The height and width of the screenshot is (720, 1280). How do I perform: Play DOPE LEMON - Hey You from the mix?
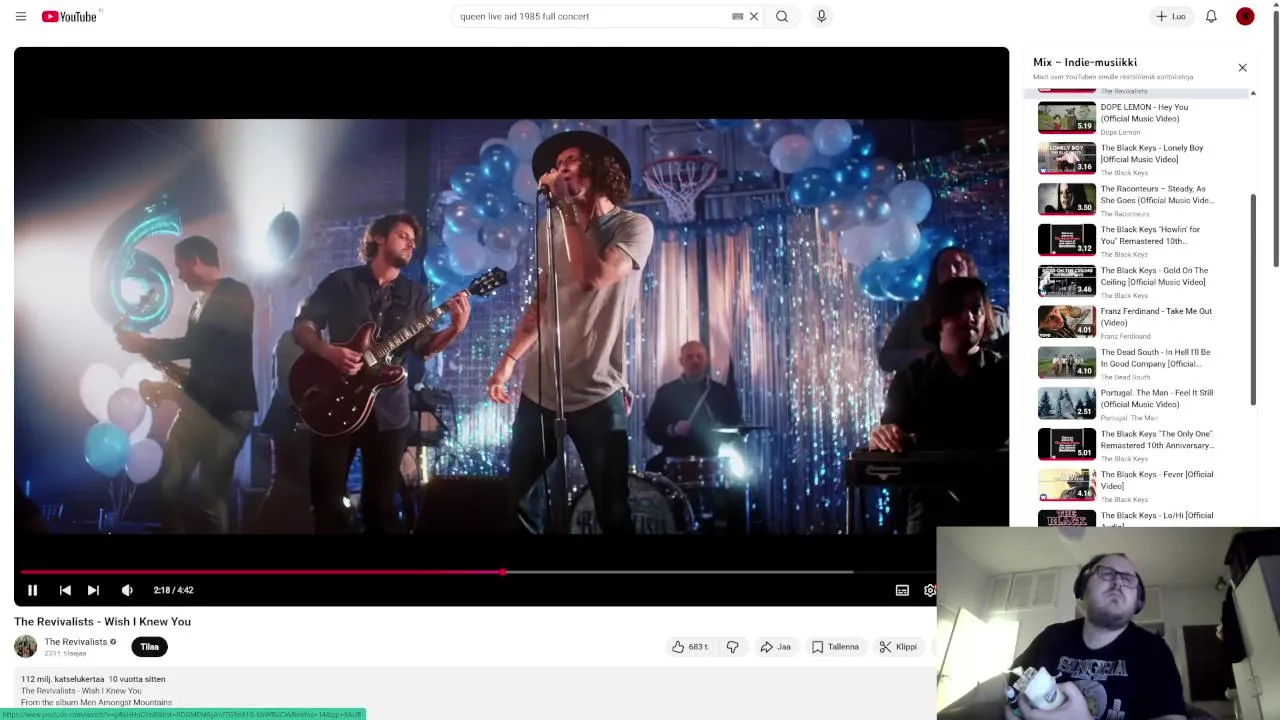point(1144,113)
